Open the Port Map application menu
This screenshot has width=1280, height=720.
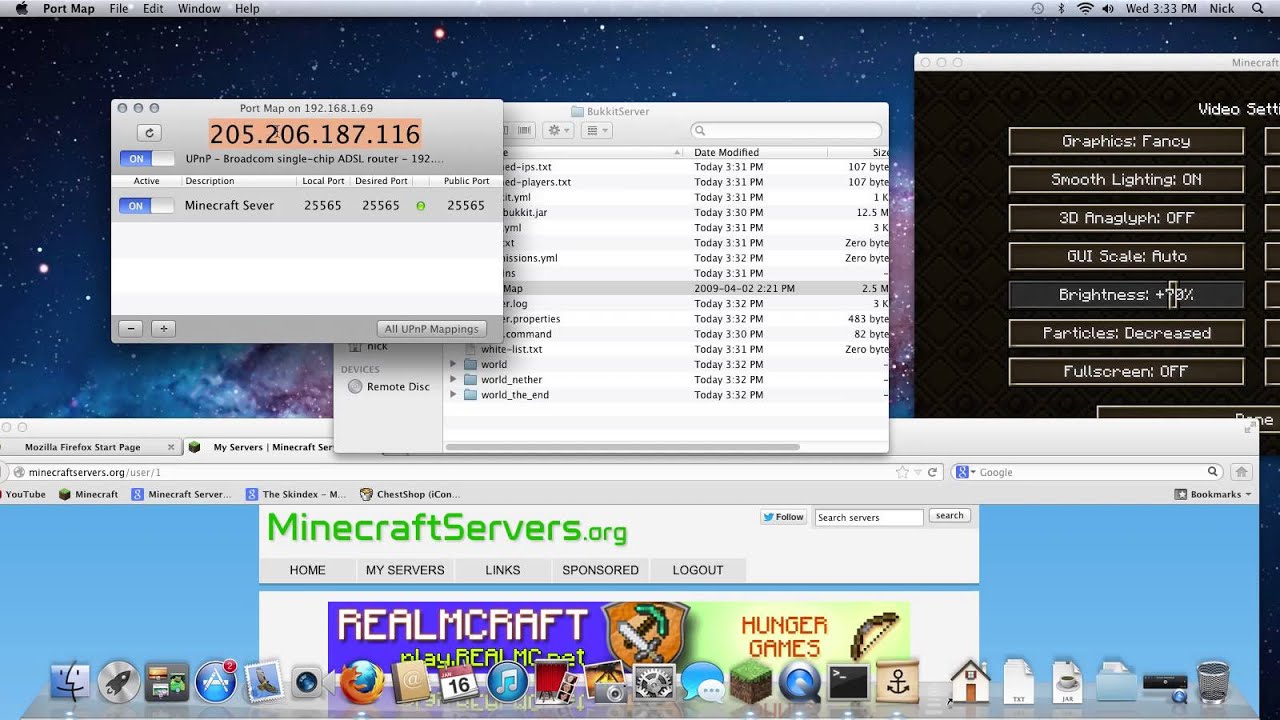pos(69,8)
